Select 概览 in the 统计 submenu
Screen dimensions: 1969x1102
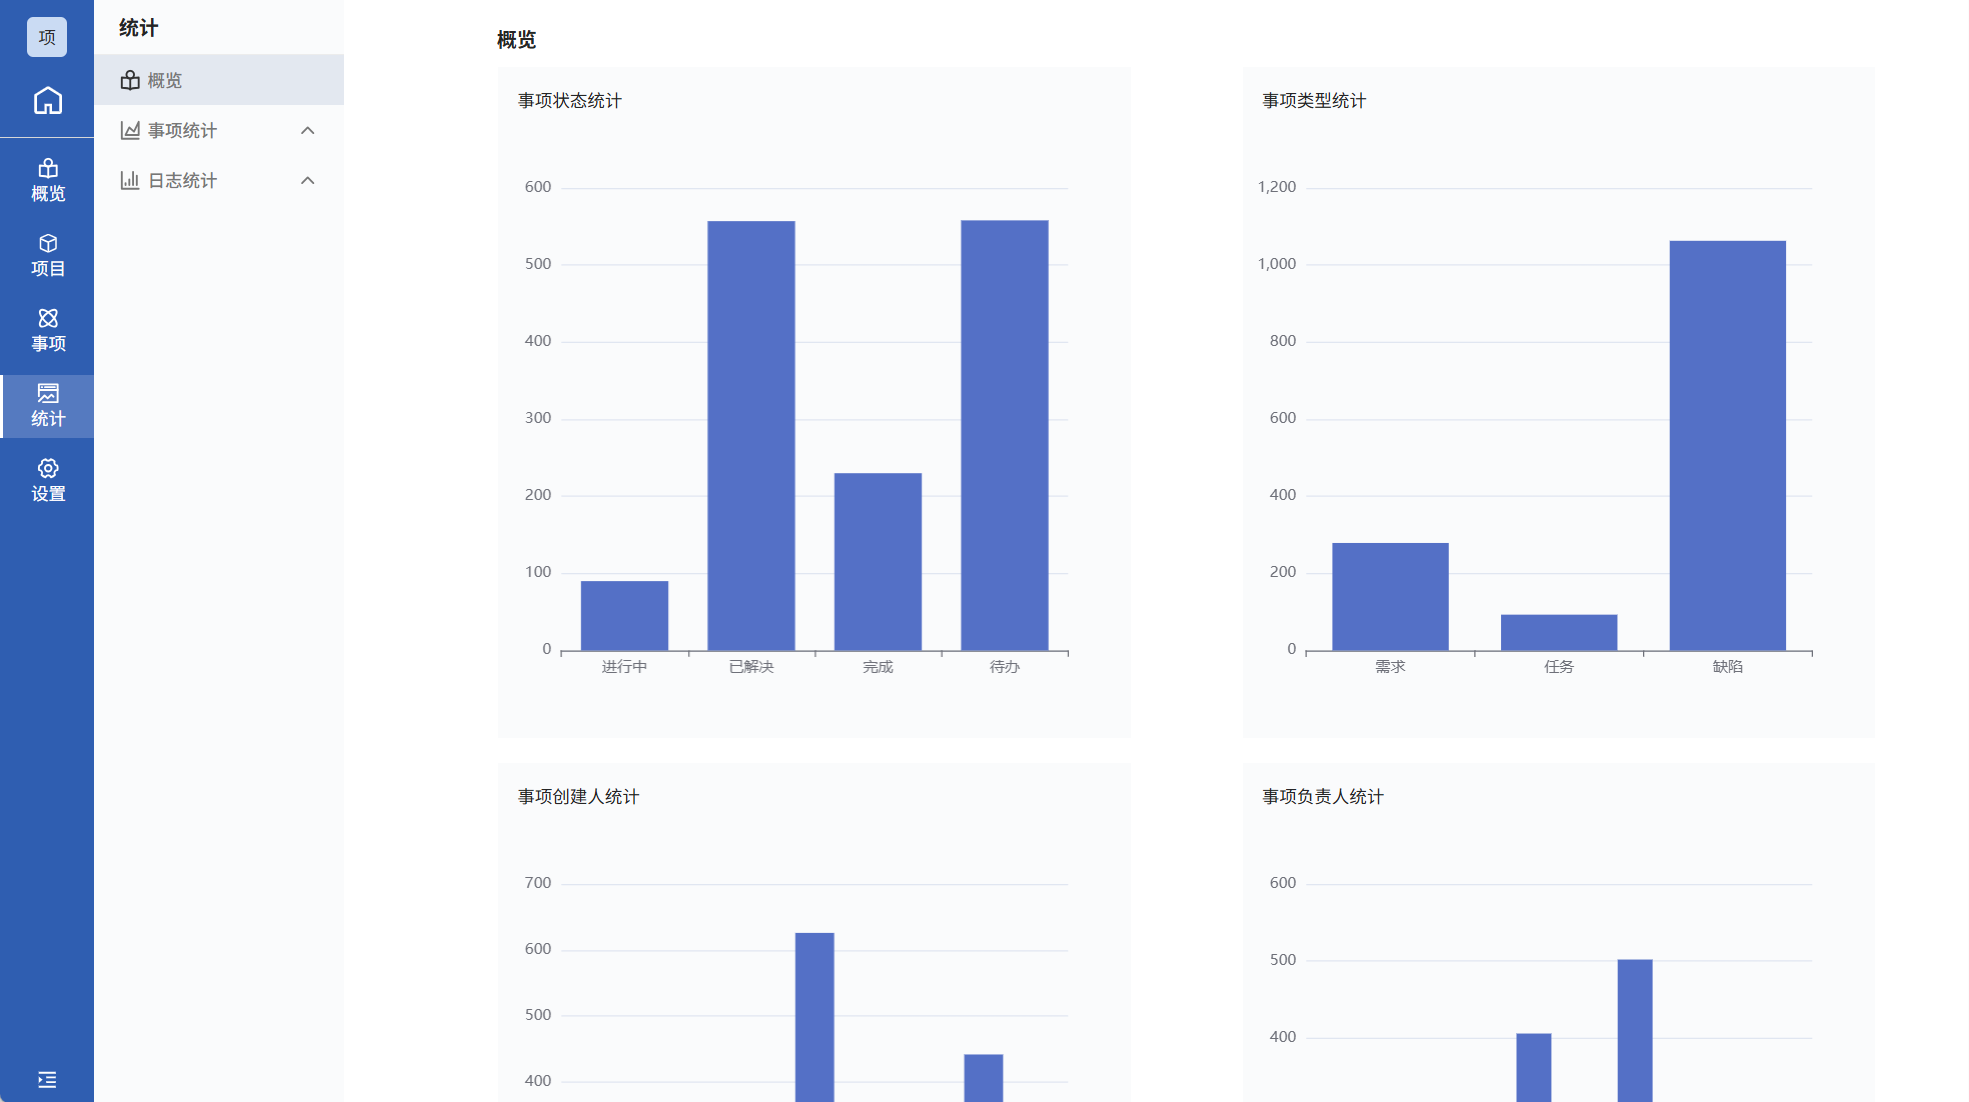164,80
